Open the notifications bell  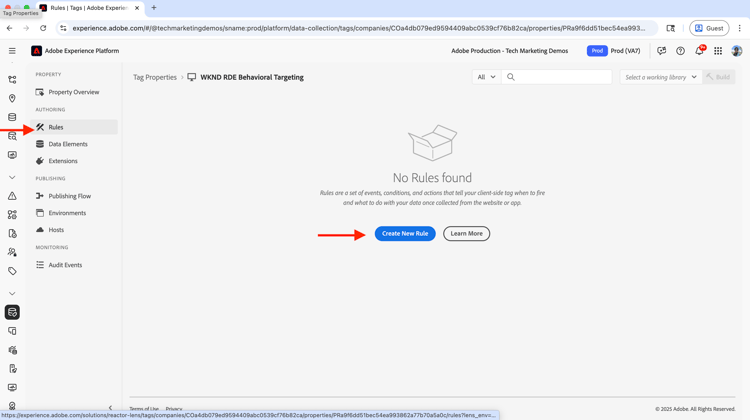pyautogui.click(x=699, y=51)
